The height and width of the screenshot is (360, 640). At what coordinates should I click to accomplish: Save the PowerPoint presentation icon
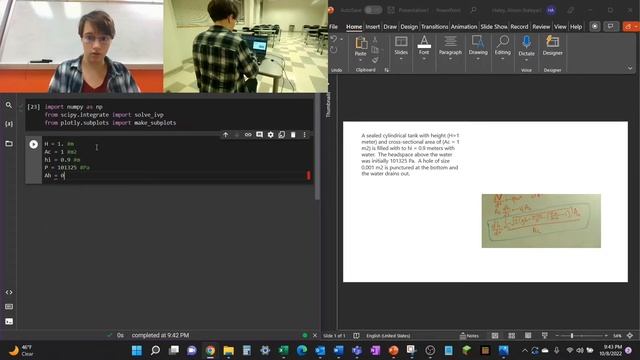[391, 10]
